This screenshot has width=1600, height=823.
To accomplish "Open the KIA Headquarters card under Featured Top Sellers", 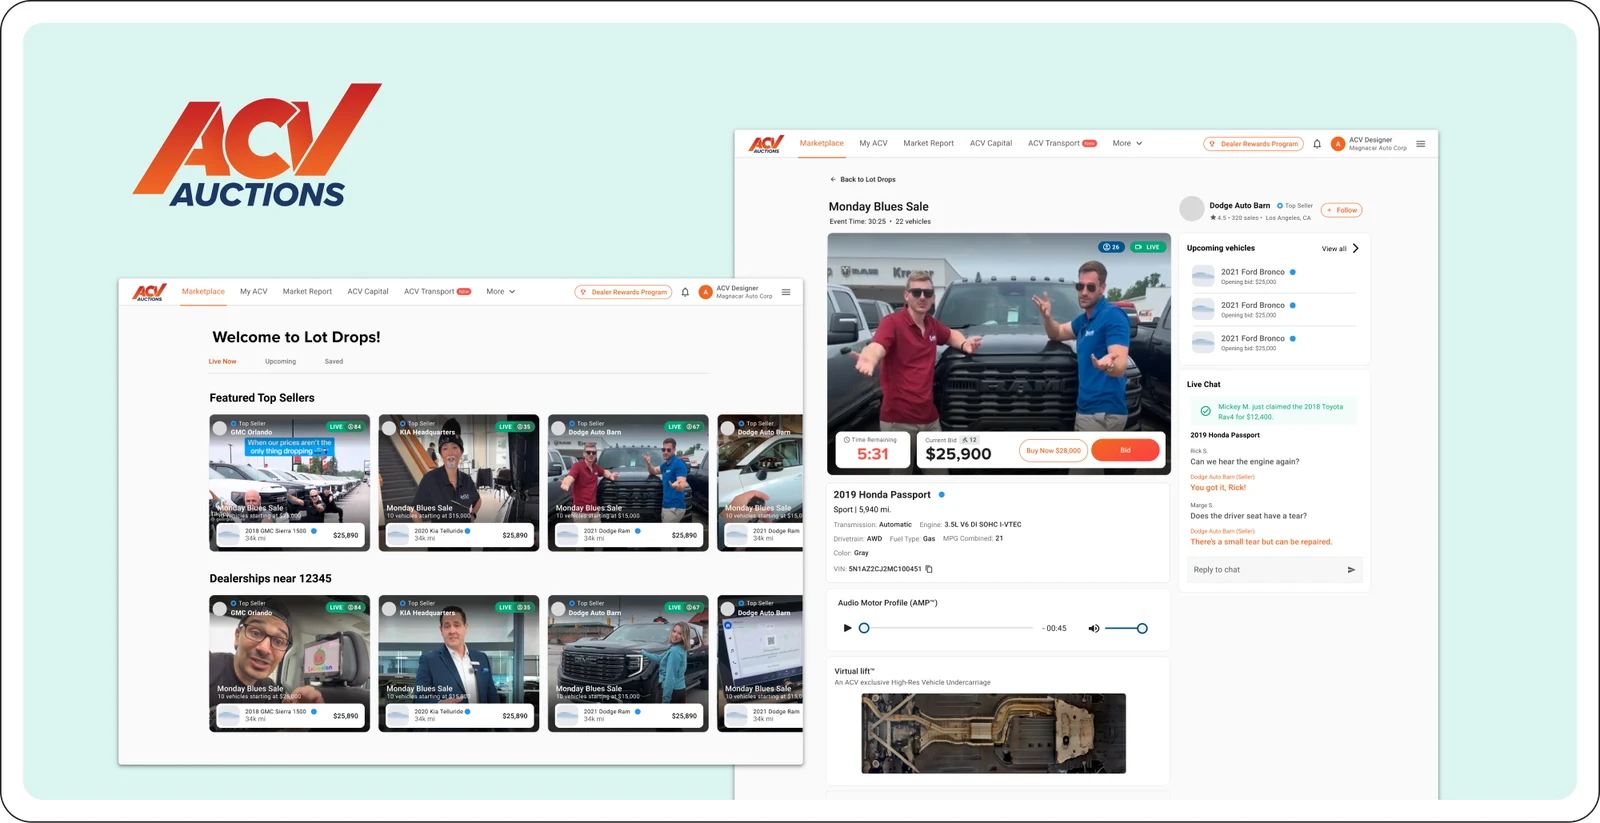I will click(x=459, y=483).
